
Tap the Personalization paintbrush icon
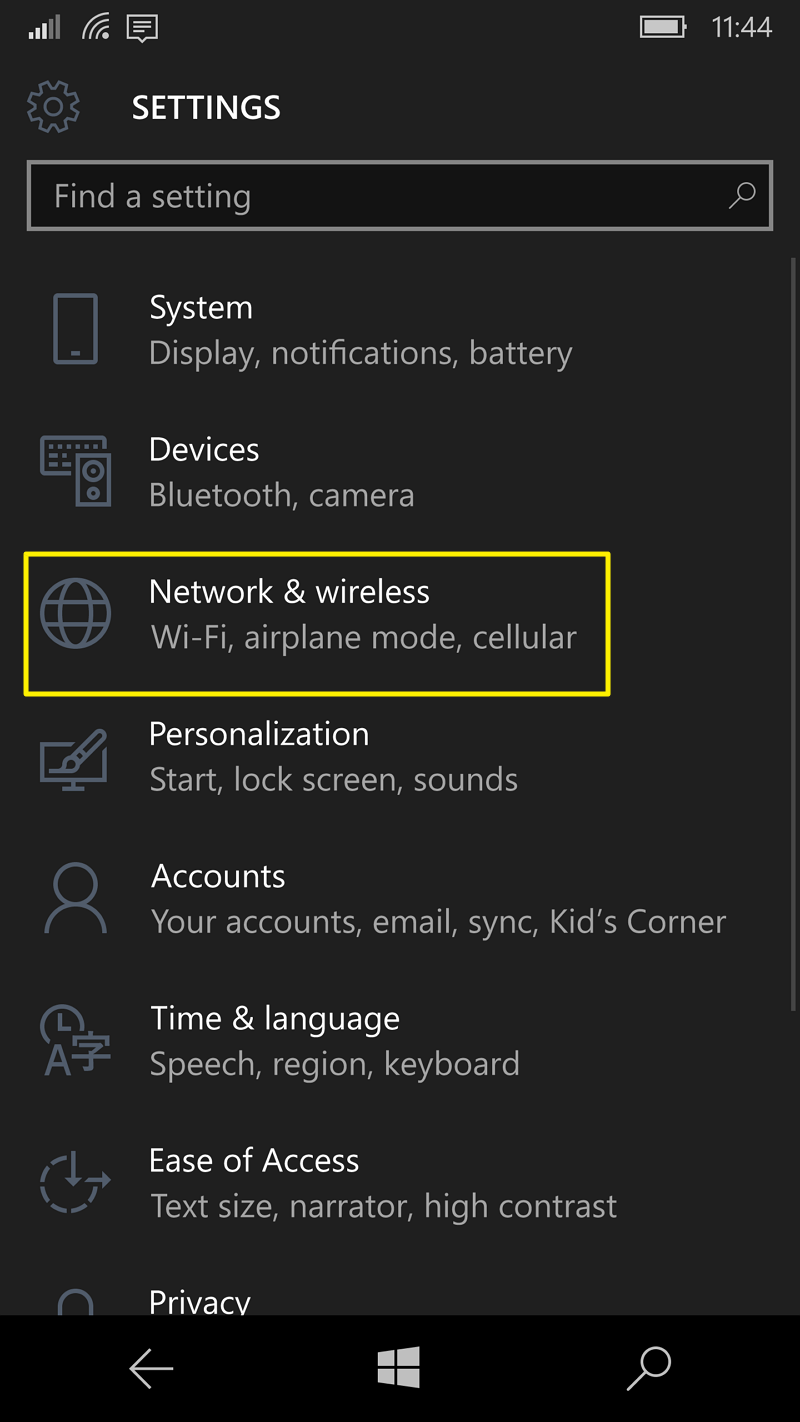pos(75,757)
